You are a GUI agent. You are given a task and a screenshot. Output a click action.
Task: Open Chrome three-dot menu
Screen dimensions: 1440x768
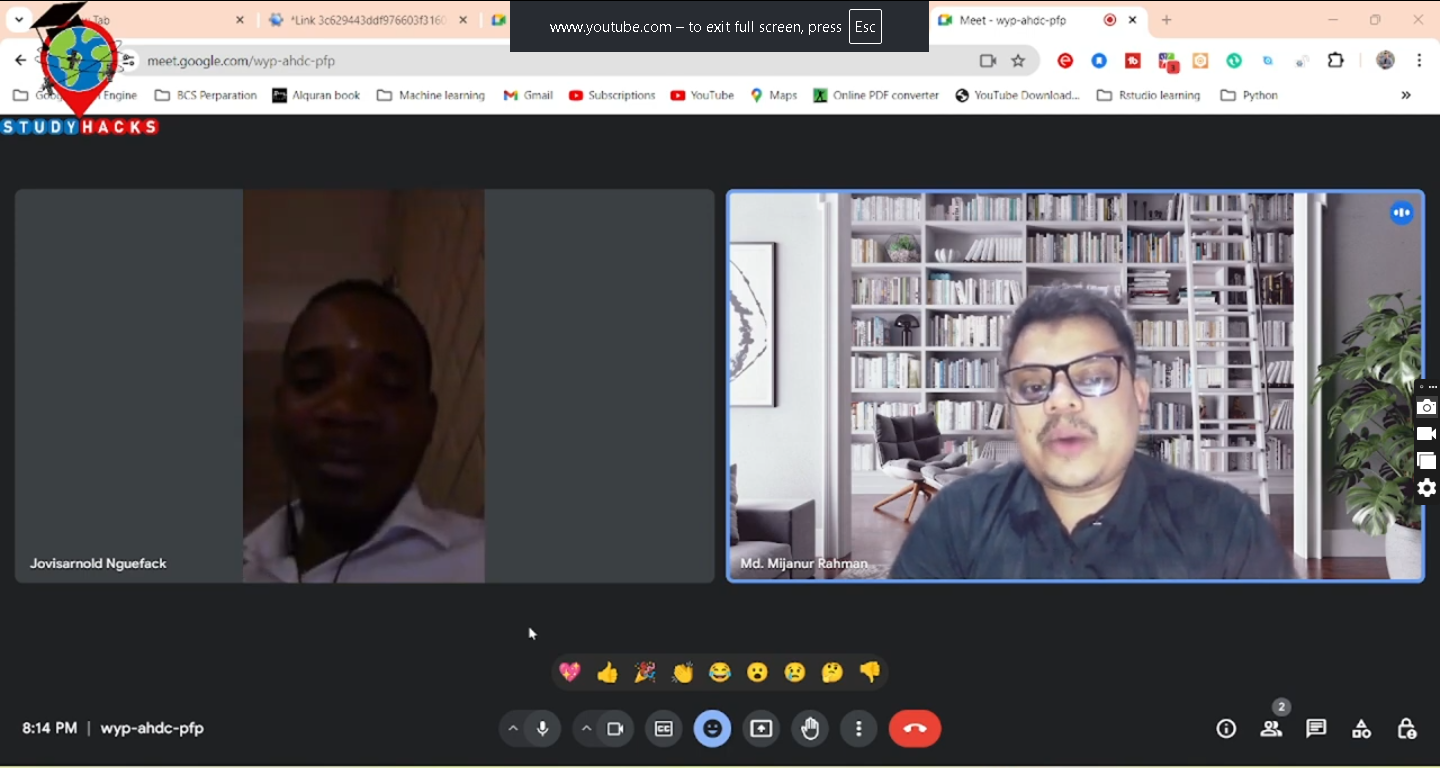point(1419,61)
